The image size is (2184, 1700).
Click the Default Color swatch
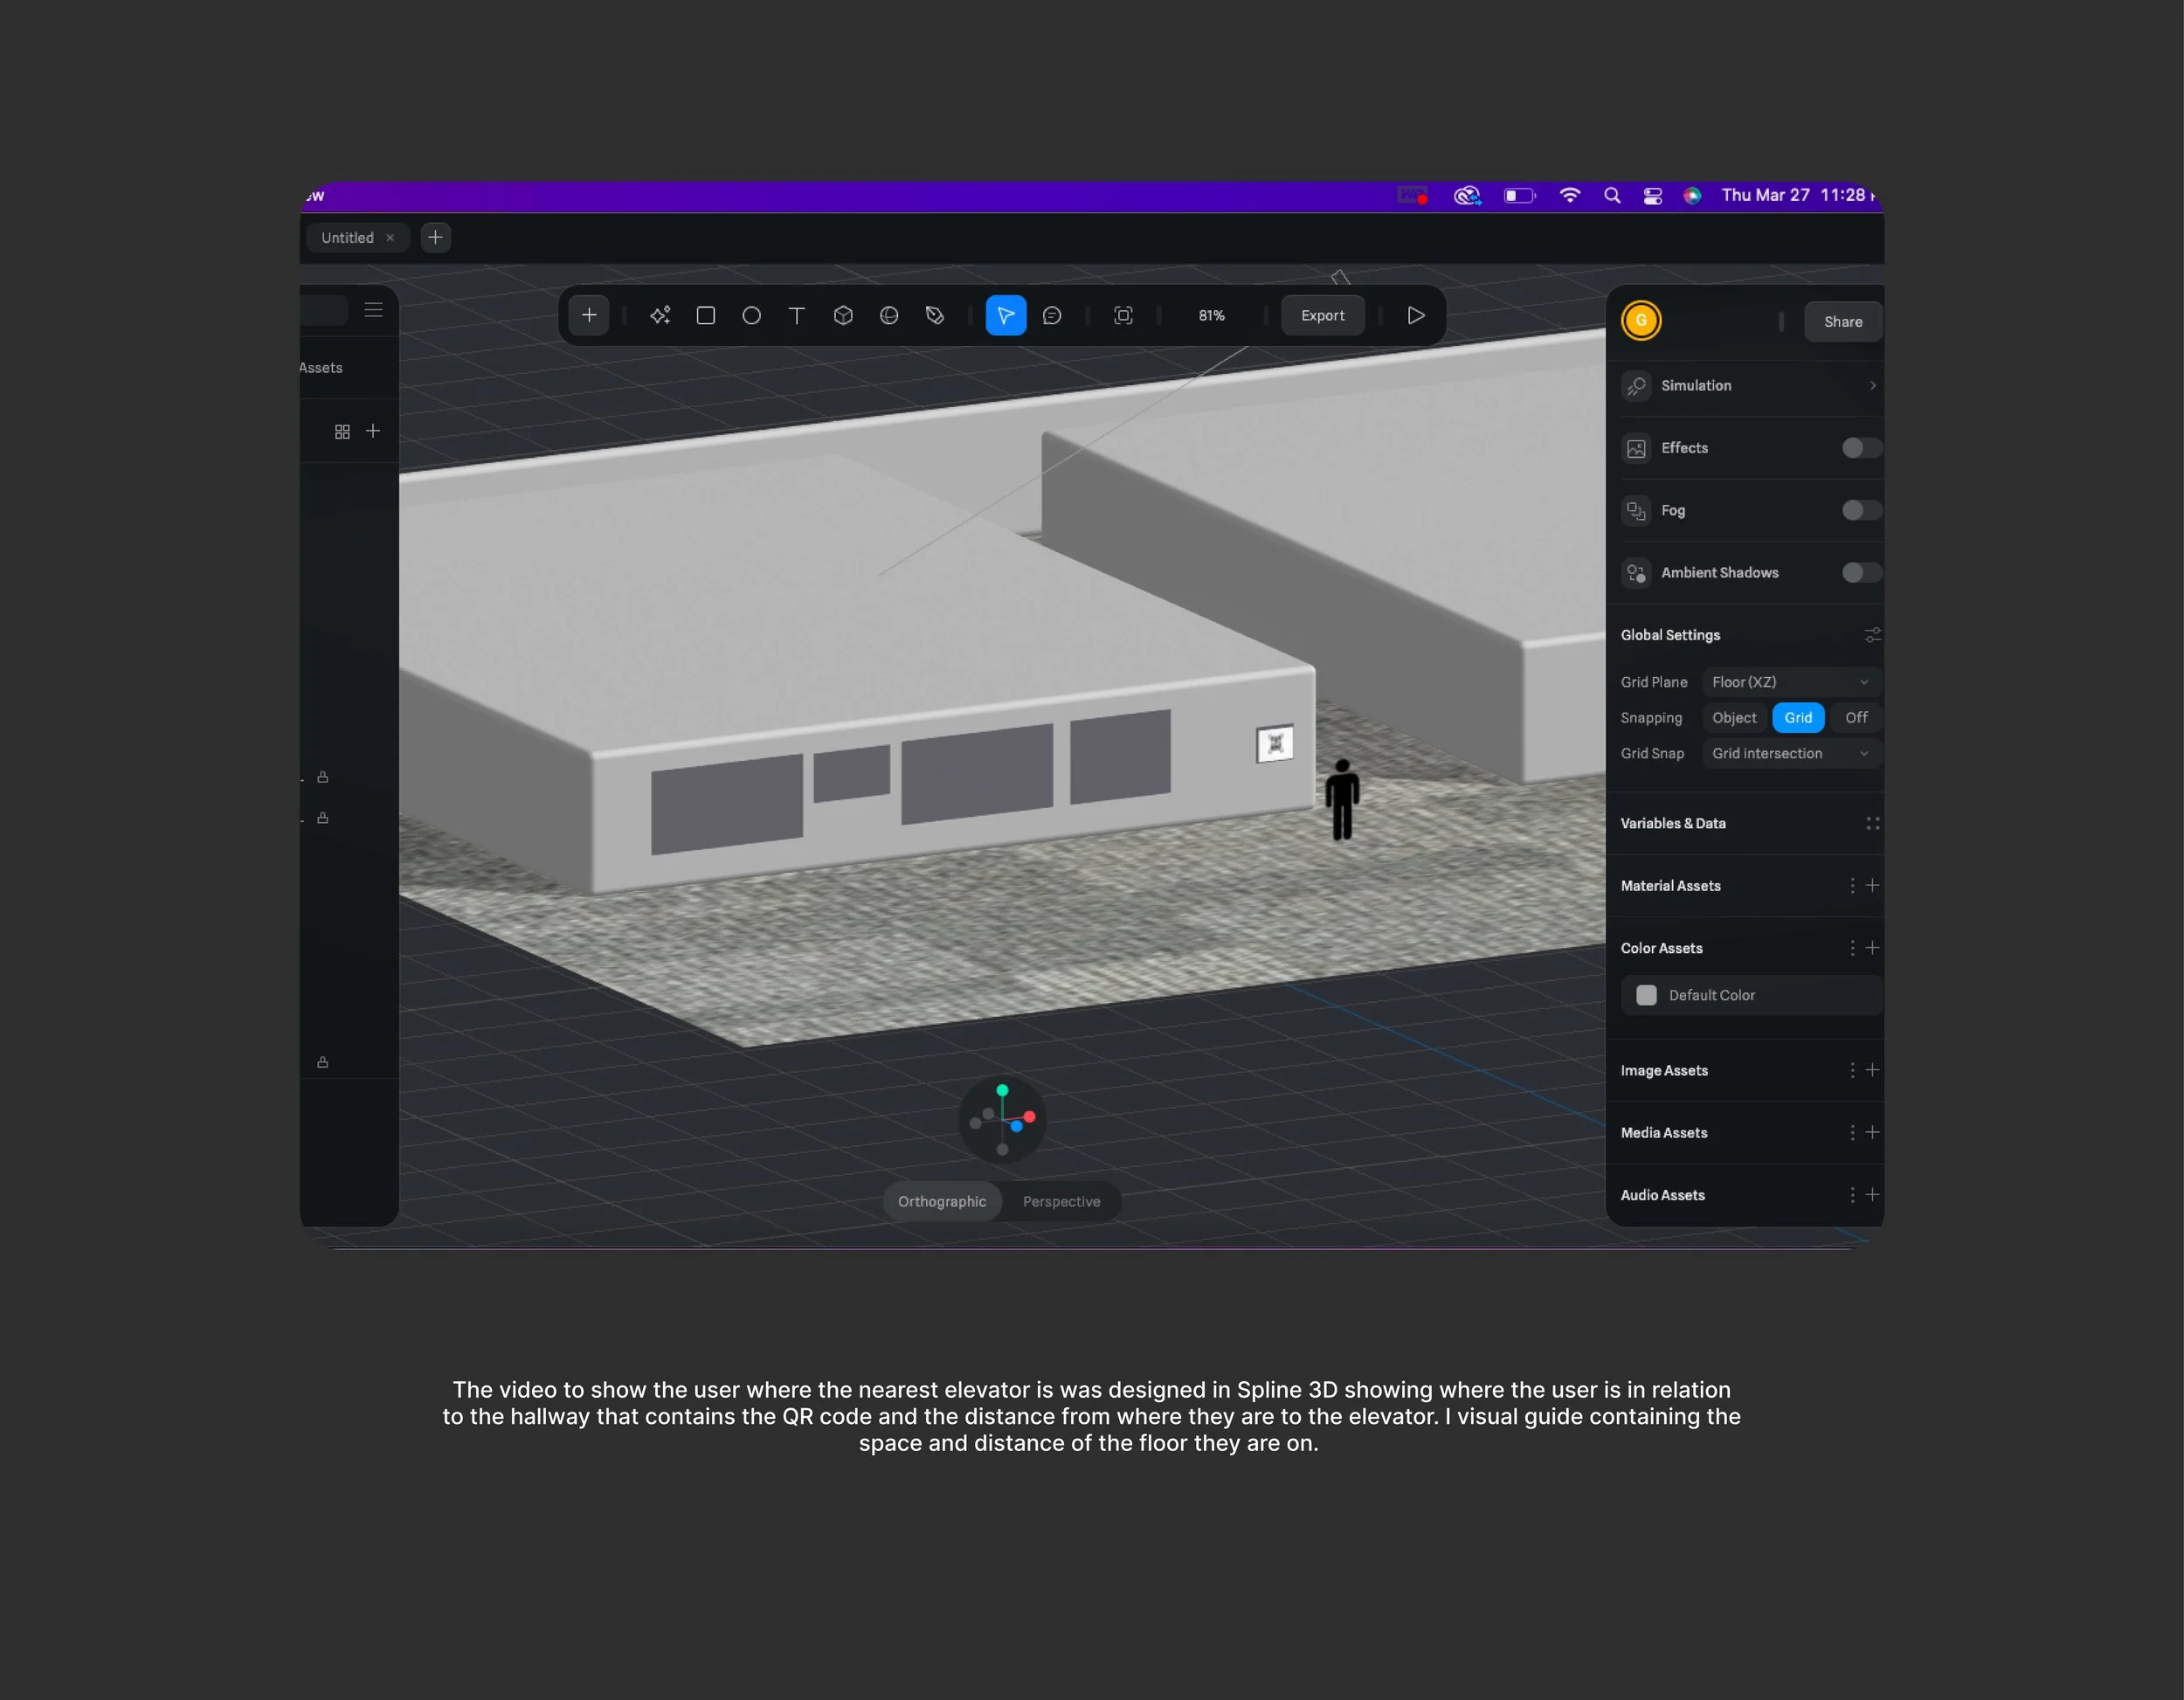1646,995
